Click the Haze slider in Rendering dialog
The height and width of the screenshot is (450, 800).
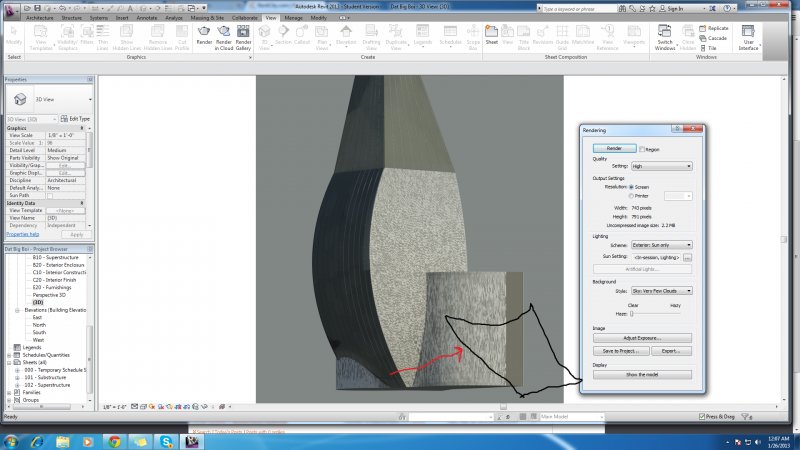click(x=632, y=314)
